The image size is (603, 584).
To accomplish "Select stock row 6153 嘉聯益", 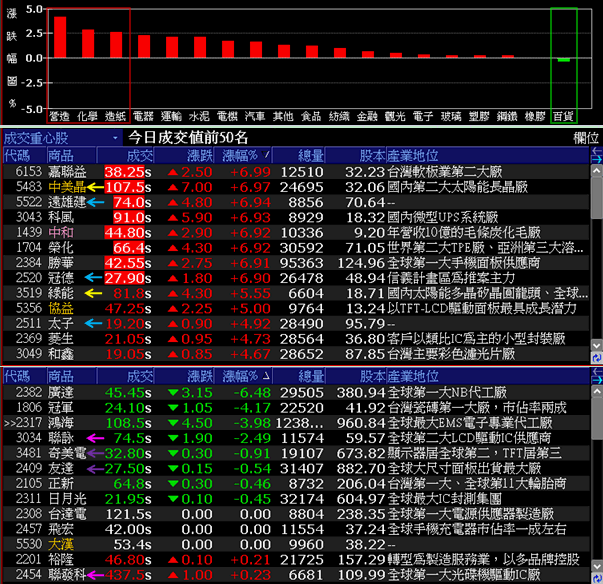I will pos(296,172).
